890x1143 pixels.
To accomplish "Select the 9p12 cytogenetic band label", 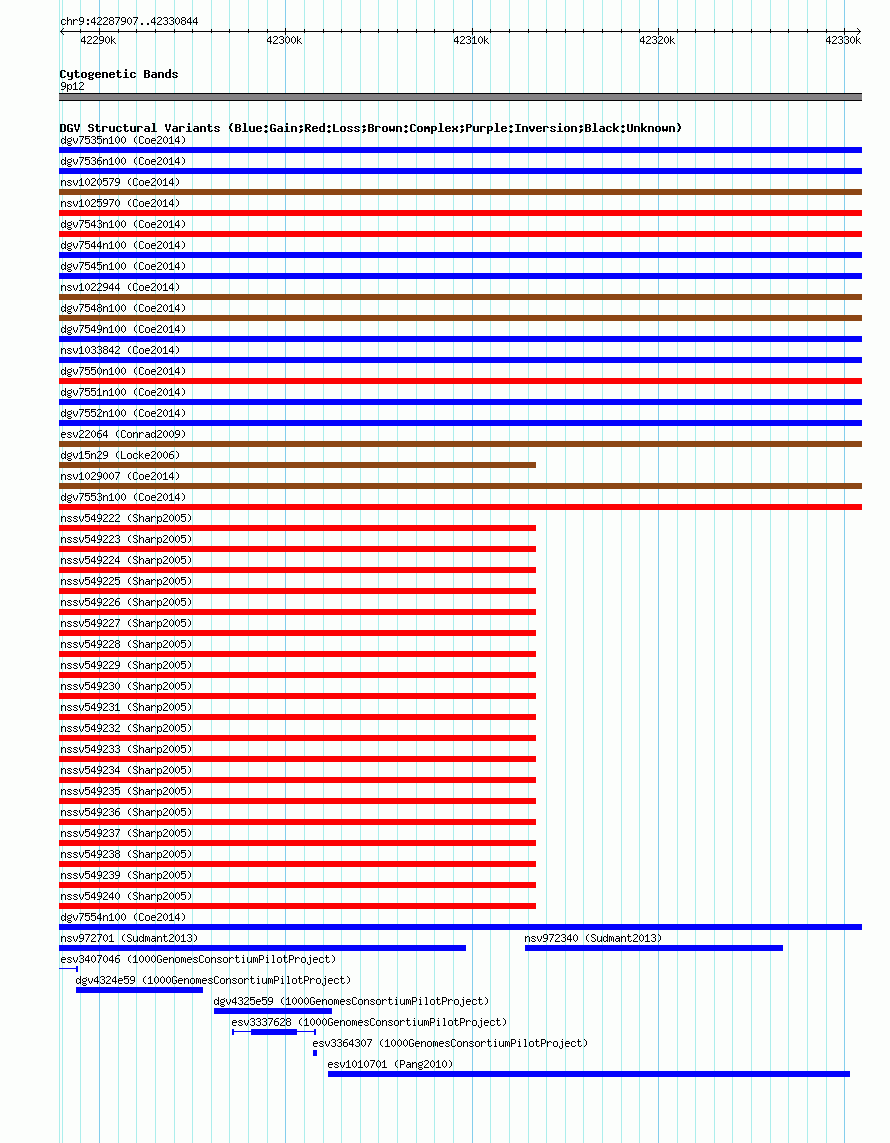I will click(x=72, y=87).
